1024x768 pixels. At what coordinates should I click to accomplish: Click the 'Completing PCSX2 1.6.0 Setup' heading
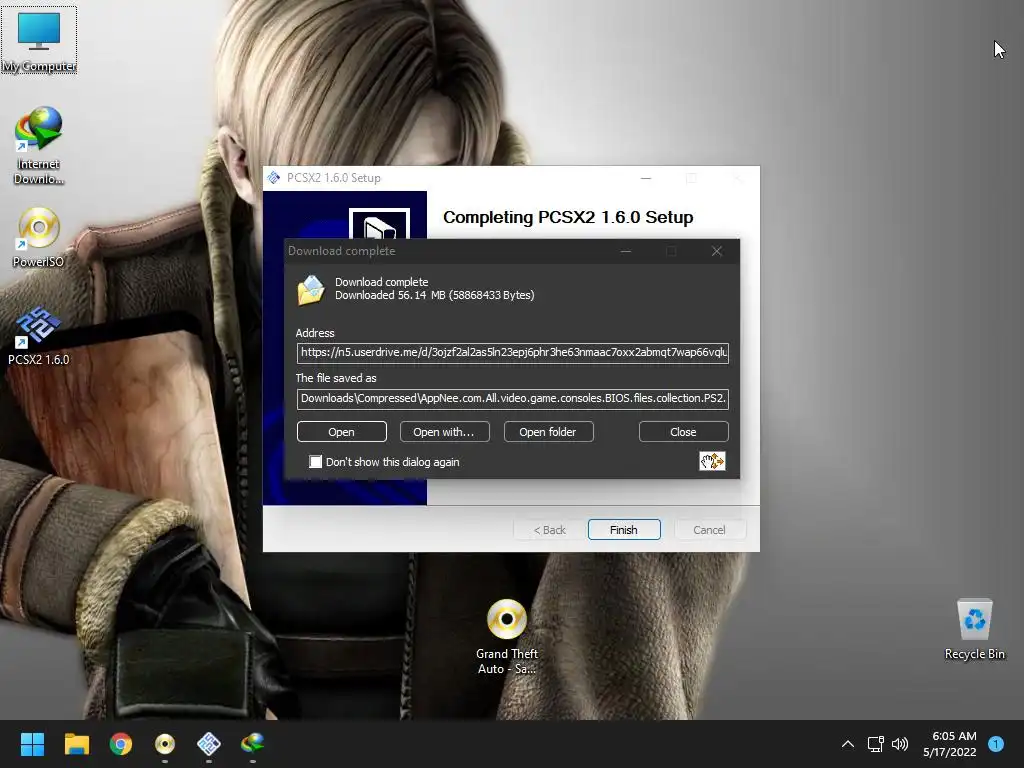[568, 217]
